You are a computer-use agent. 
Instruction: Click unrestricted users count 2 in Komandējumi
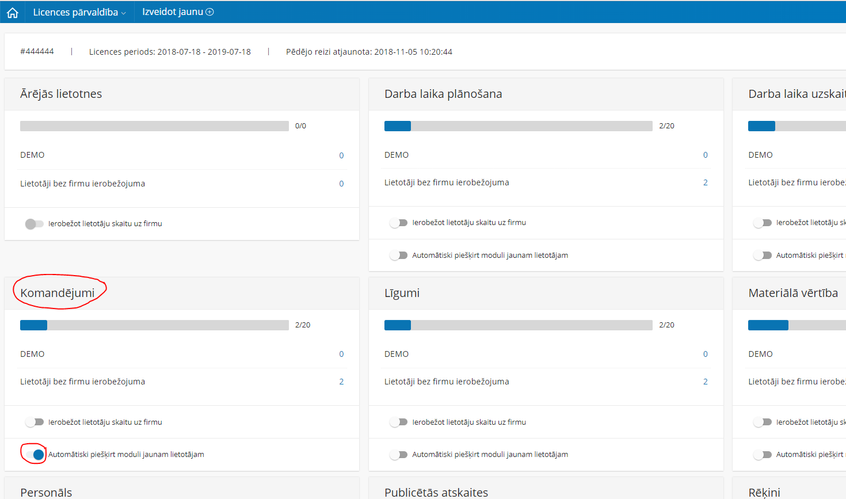[x=341, y=382]
